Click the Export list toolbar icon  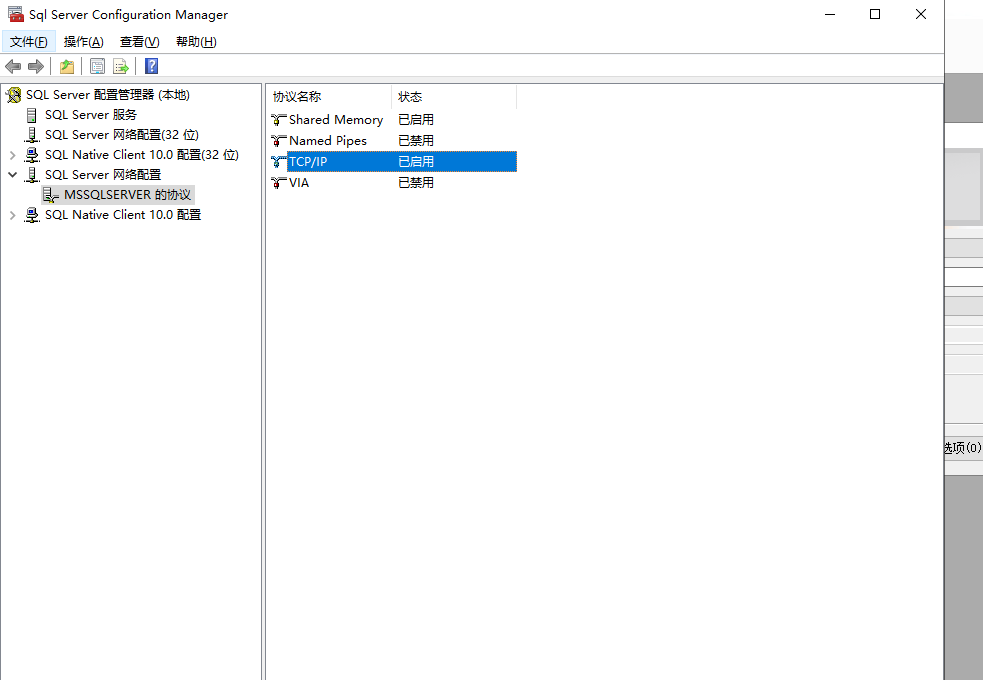point(120,66)
